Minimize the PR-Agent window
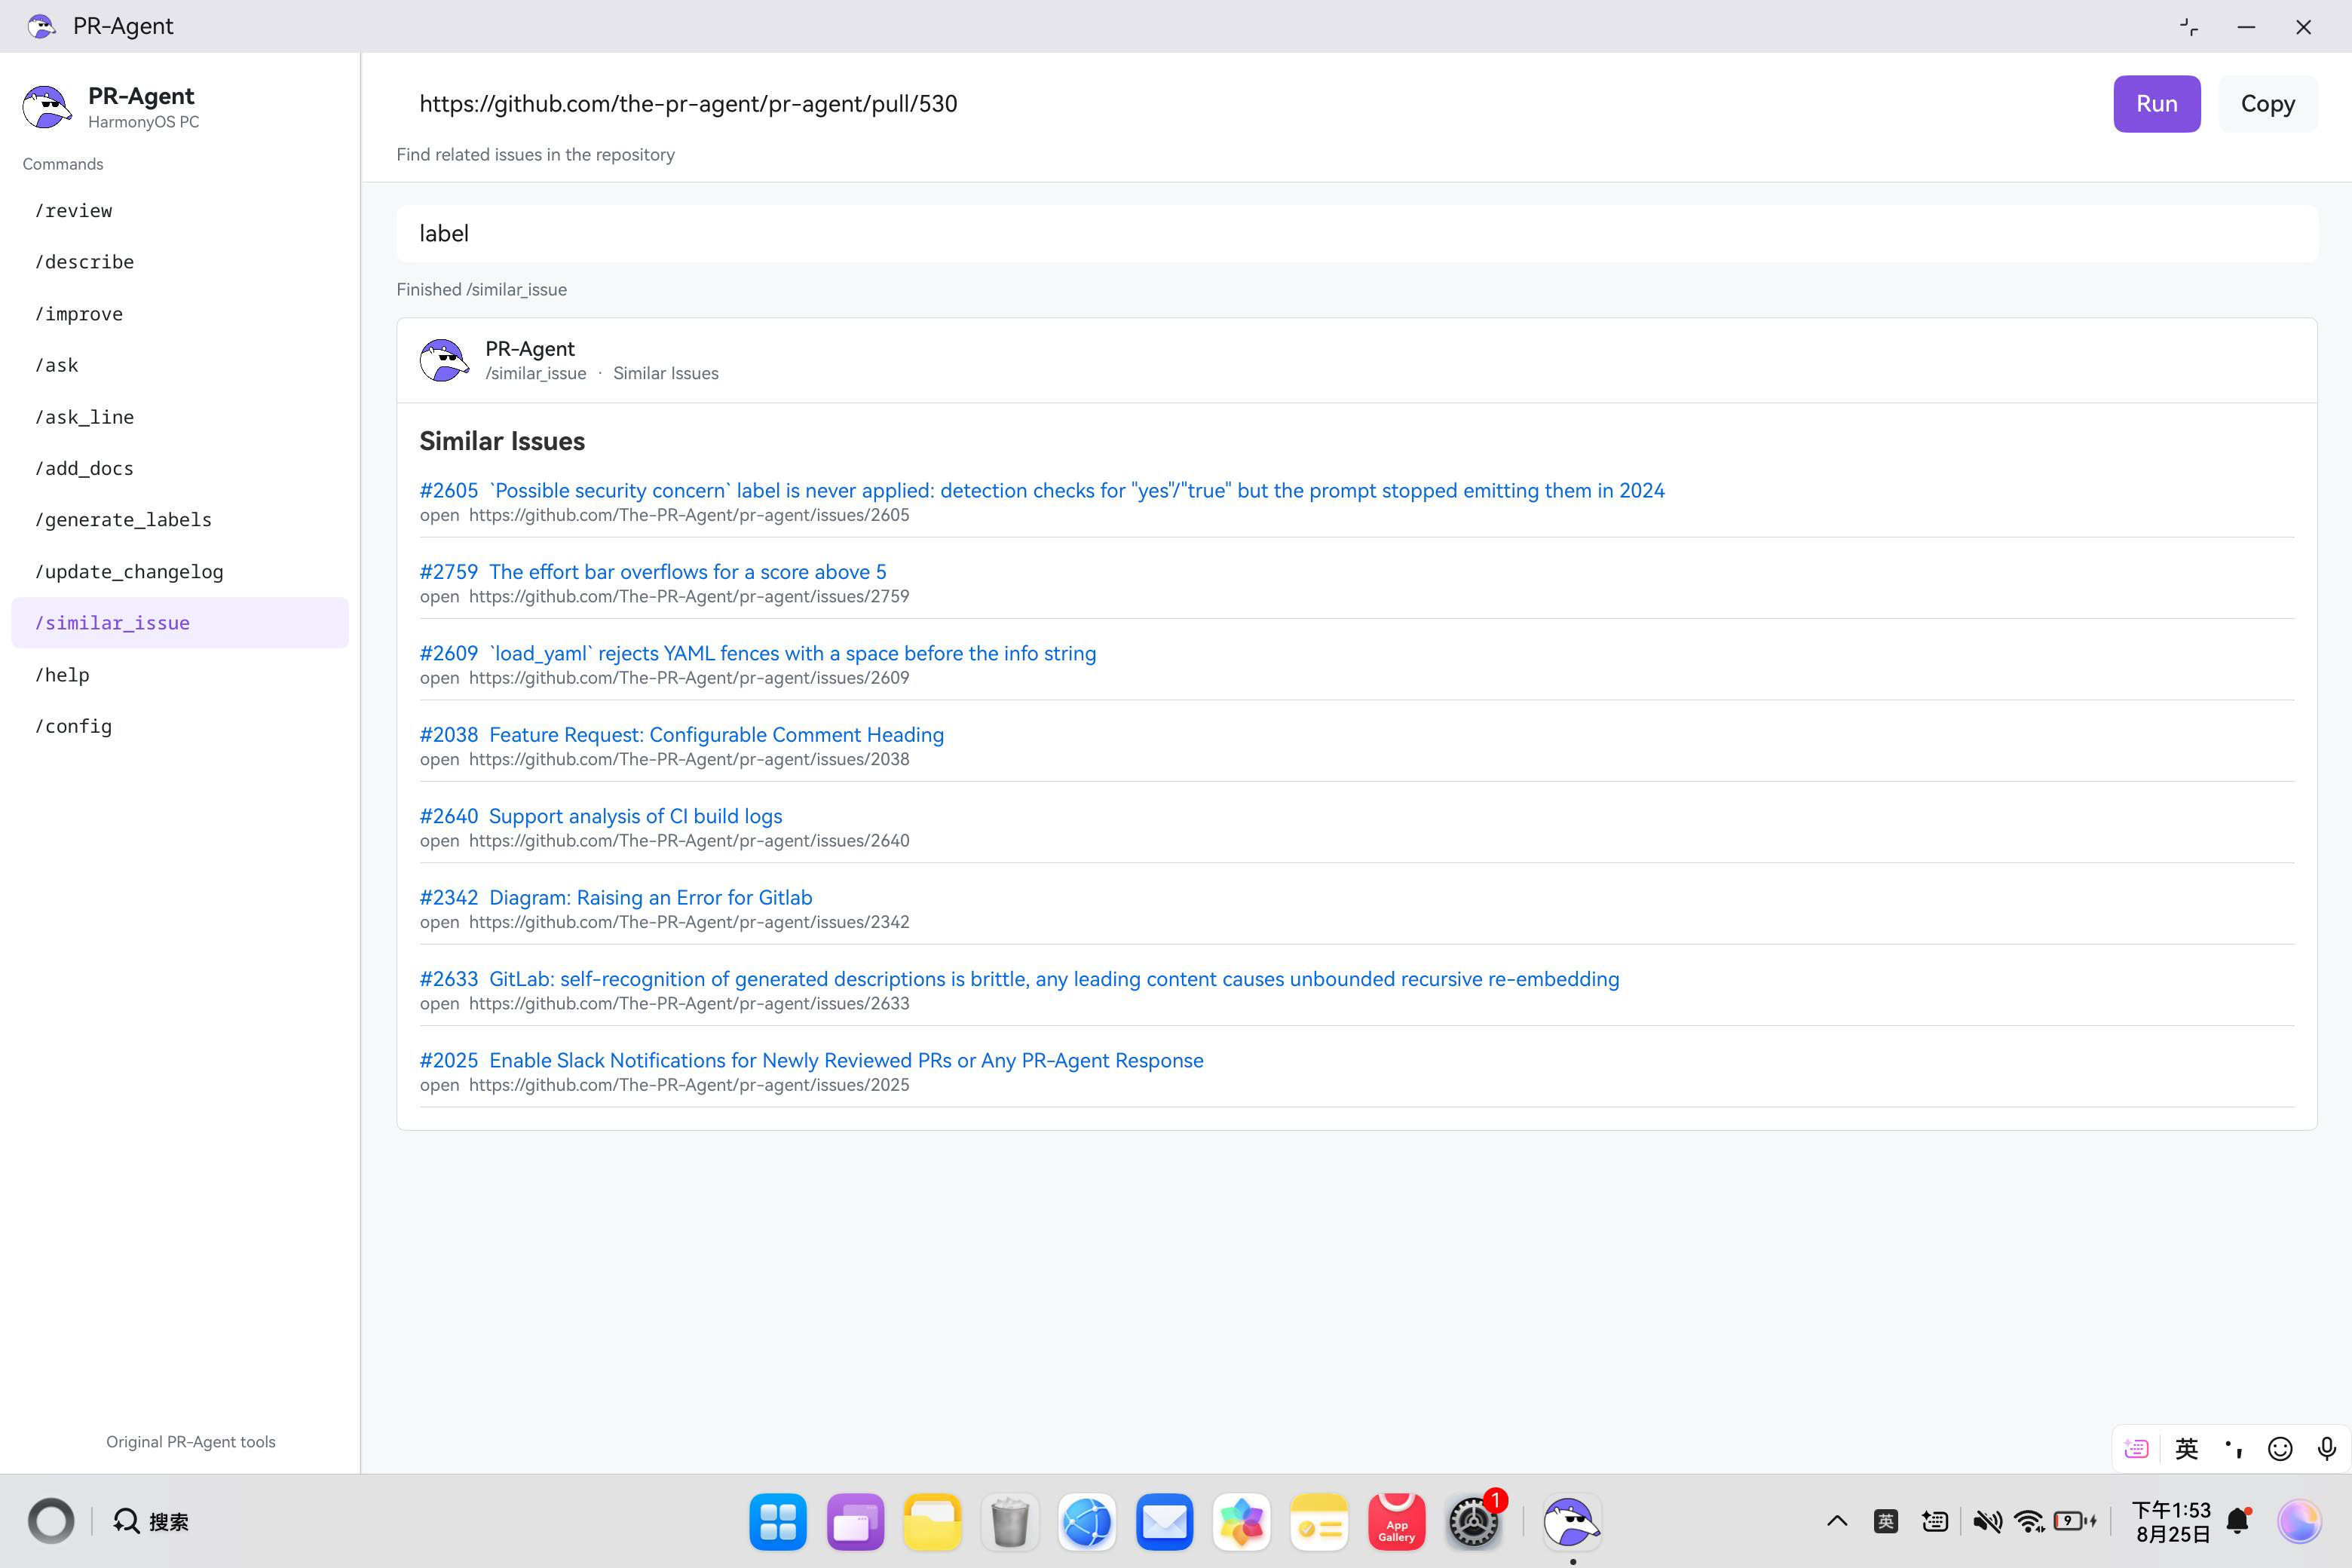2352x1568 pixels. (x=2246, y=27)
